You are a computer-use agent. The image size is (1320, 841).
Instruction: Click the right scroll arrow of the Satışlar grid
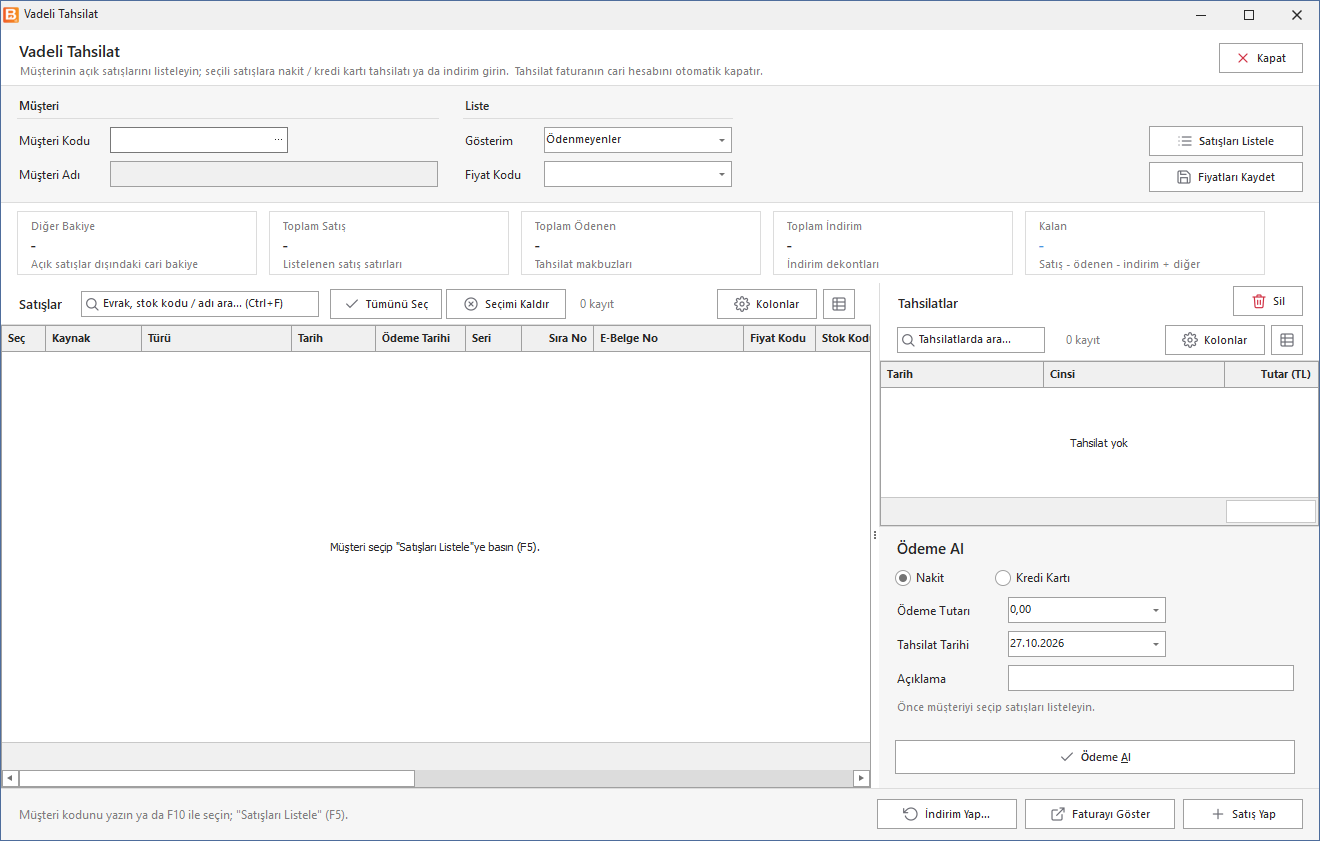[x=861, y=778]
